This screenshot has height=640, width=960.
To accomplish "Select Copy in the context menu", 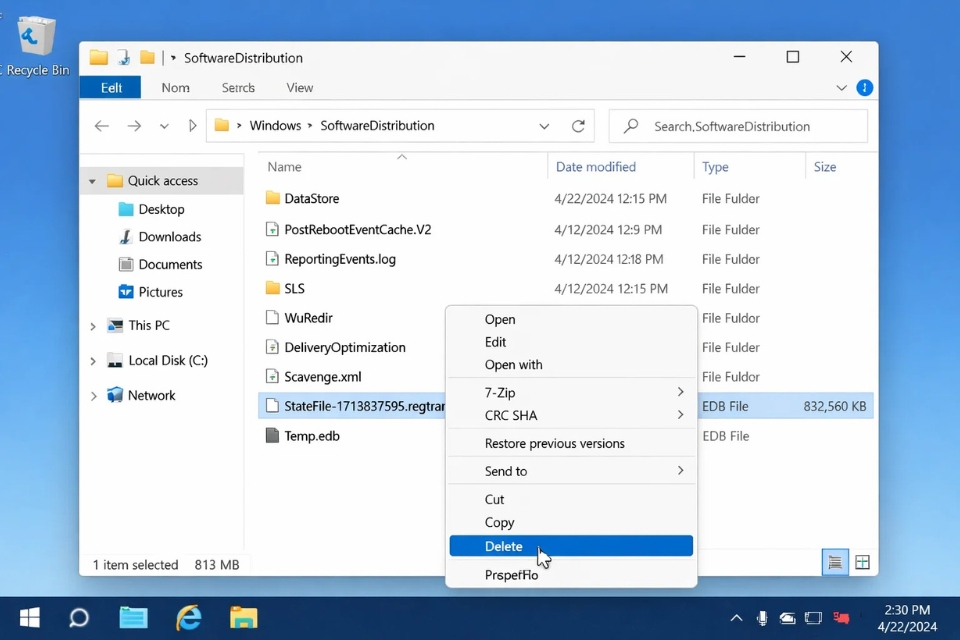I will tap(499, 522).
